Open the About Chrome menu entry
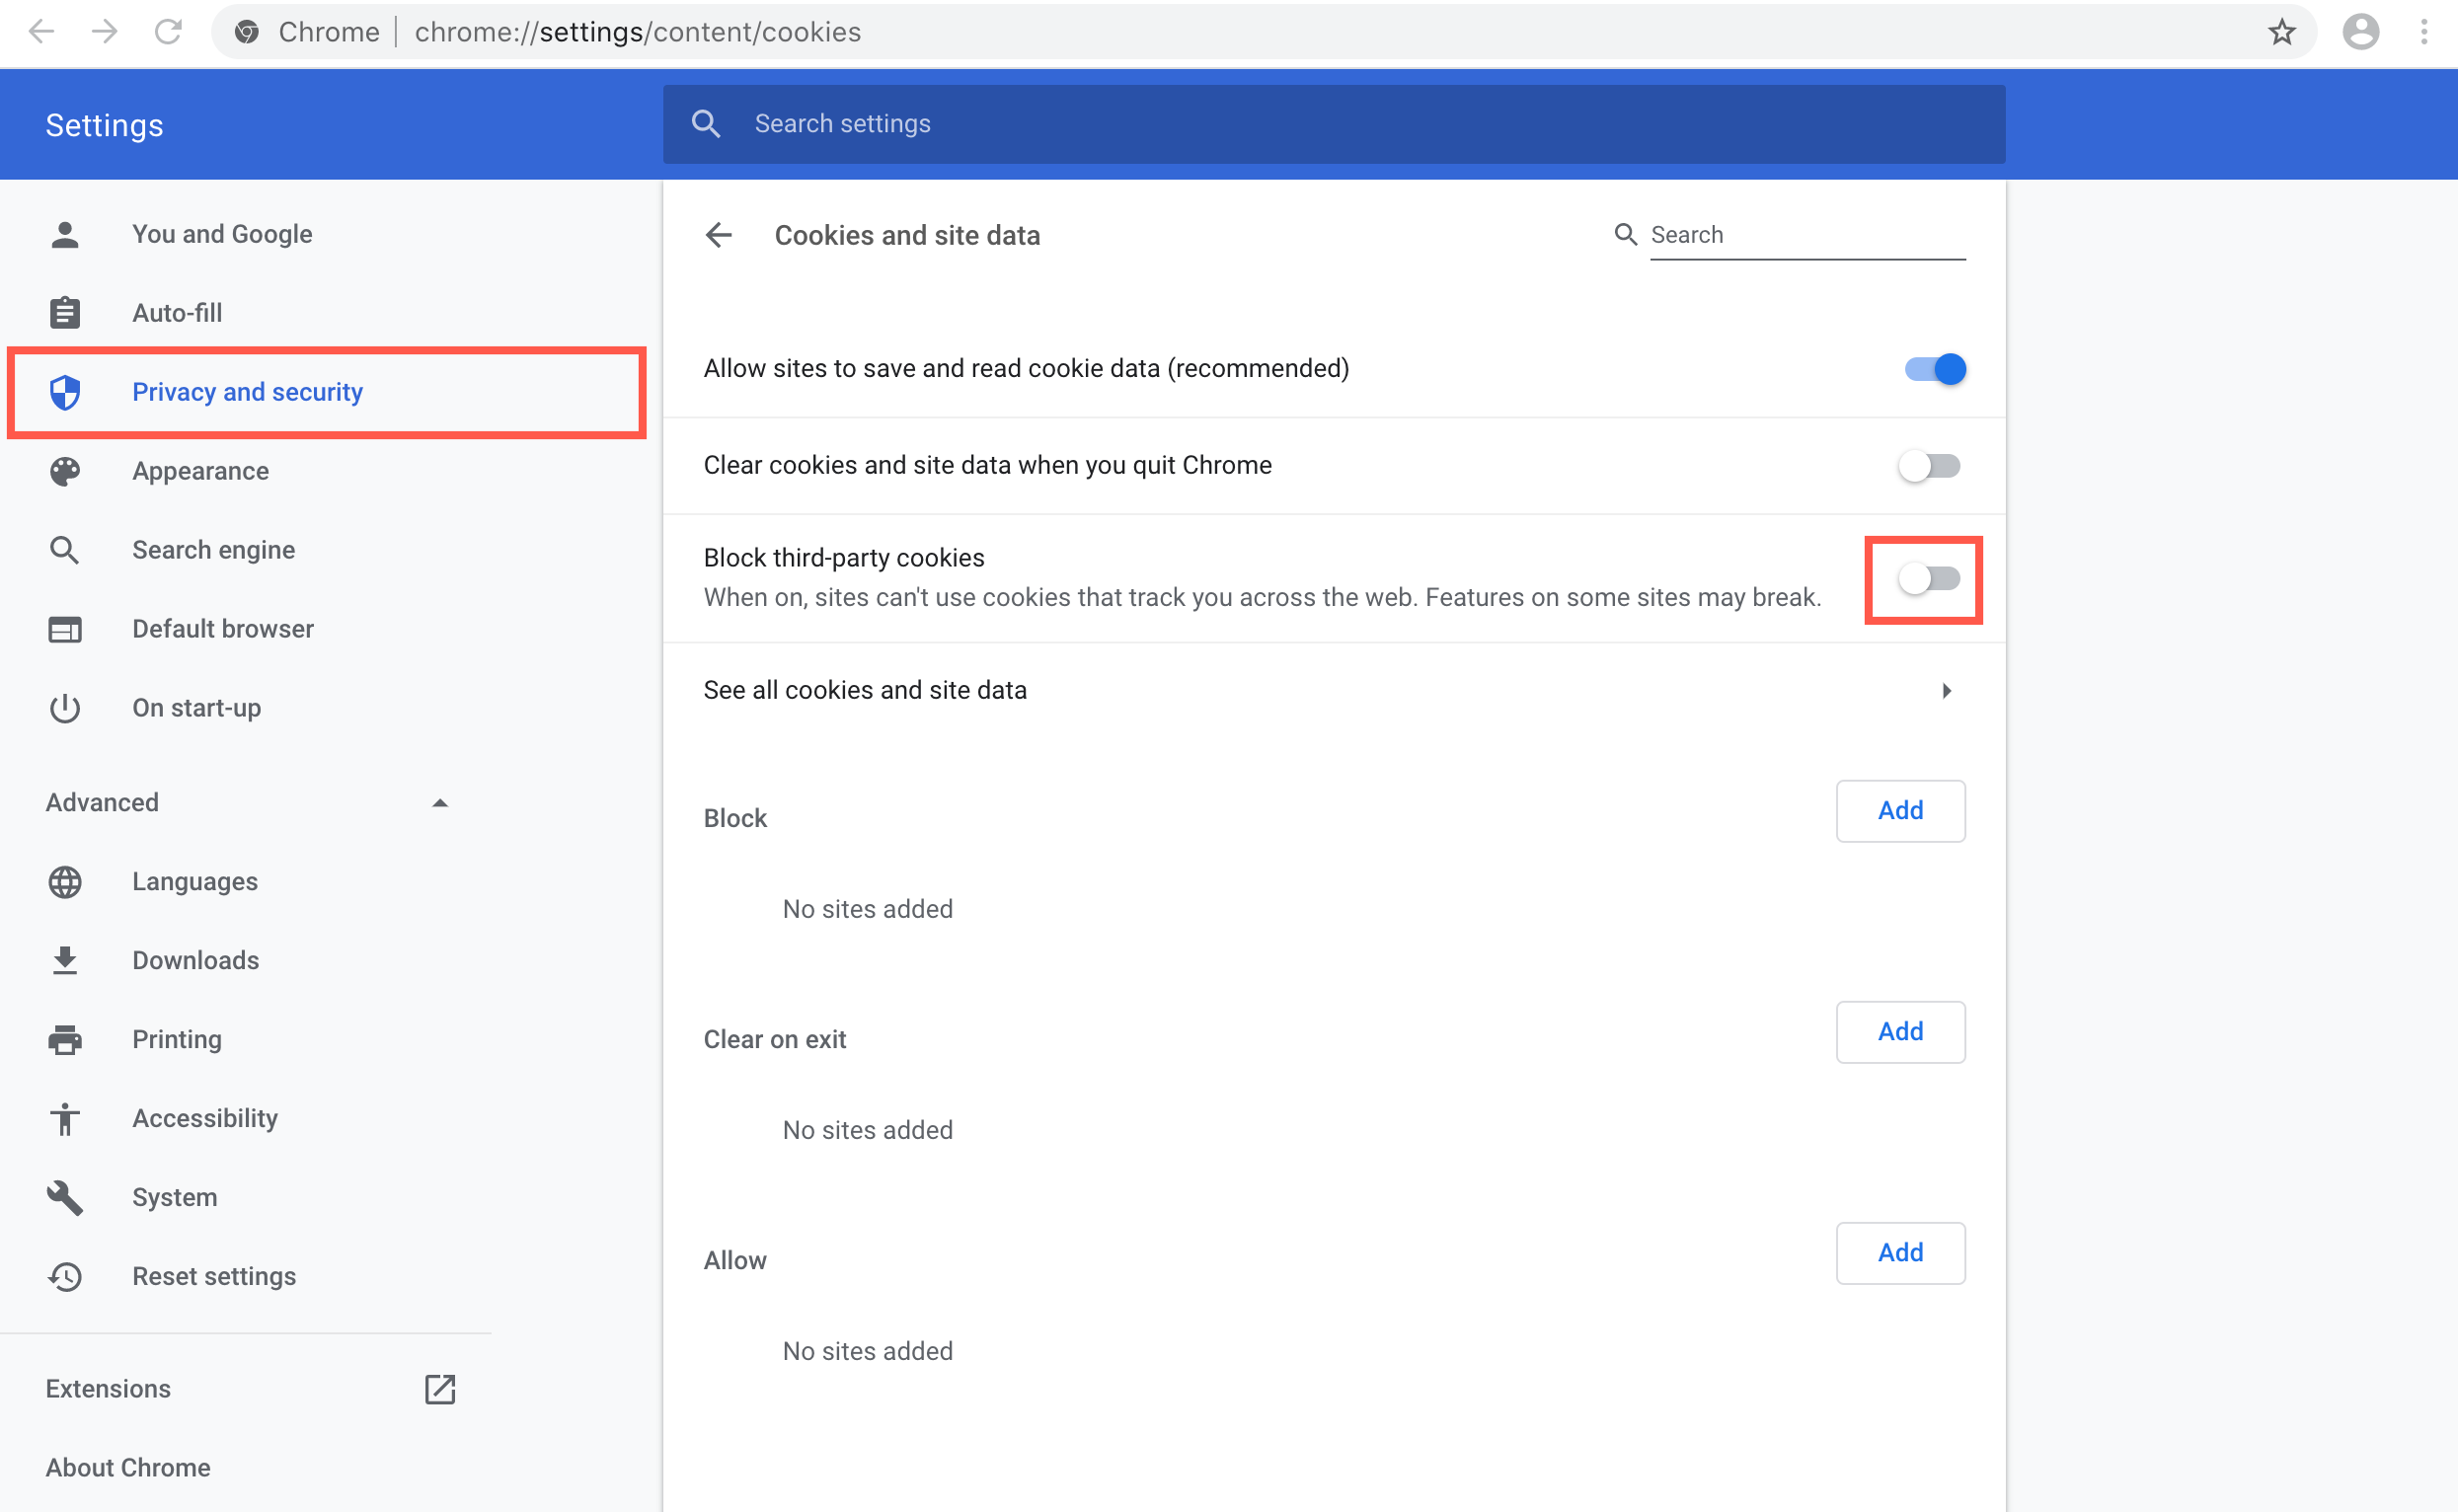This screenshot has height=1512, width=2458. [x=128, y=1467]
